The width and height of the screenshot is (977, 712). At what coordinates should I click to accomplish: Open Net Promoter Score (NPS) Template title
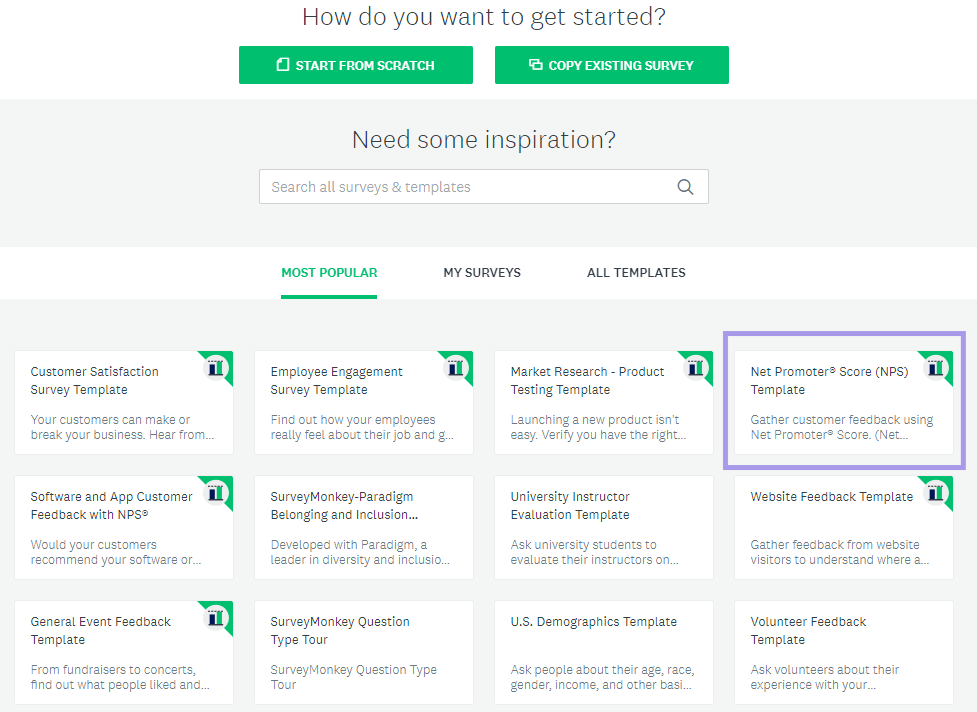[x=829, y=381]
